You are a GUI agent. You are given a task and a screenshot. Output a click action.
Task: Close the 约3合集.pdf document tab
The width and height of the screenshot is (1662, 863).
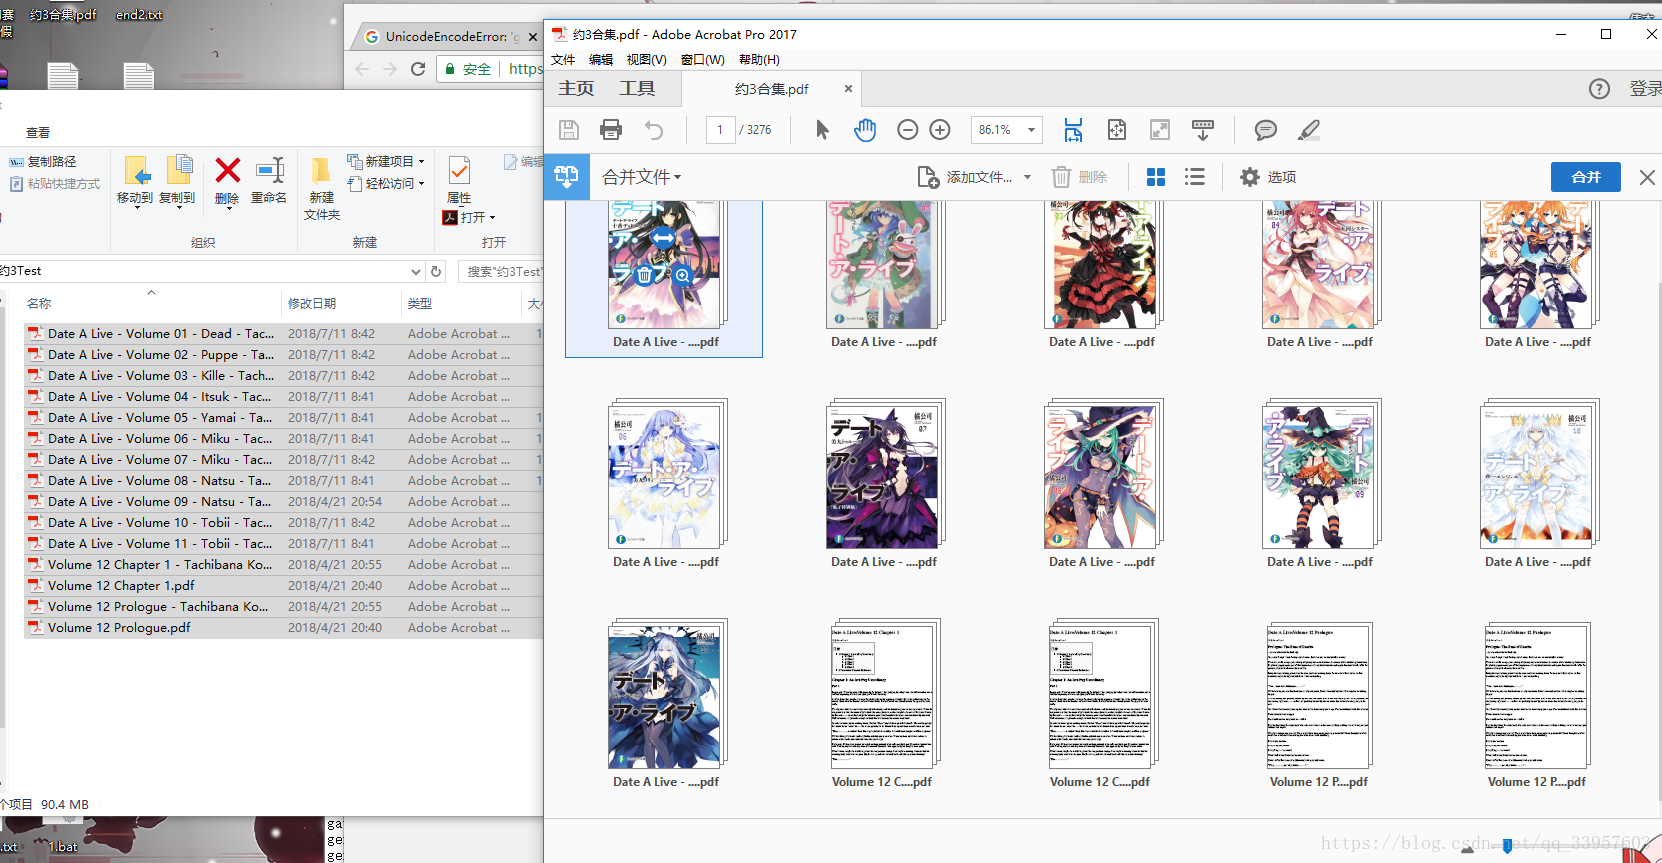pos(848,89)
